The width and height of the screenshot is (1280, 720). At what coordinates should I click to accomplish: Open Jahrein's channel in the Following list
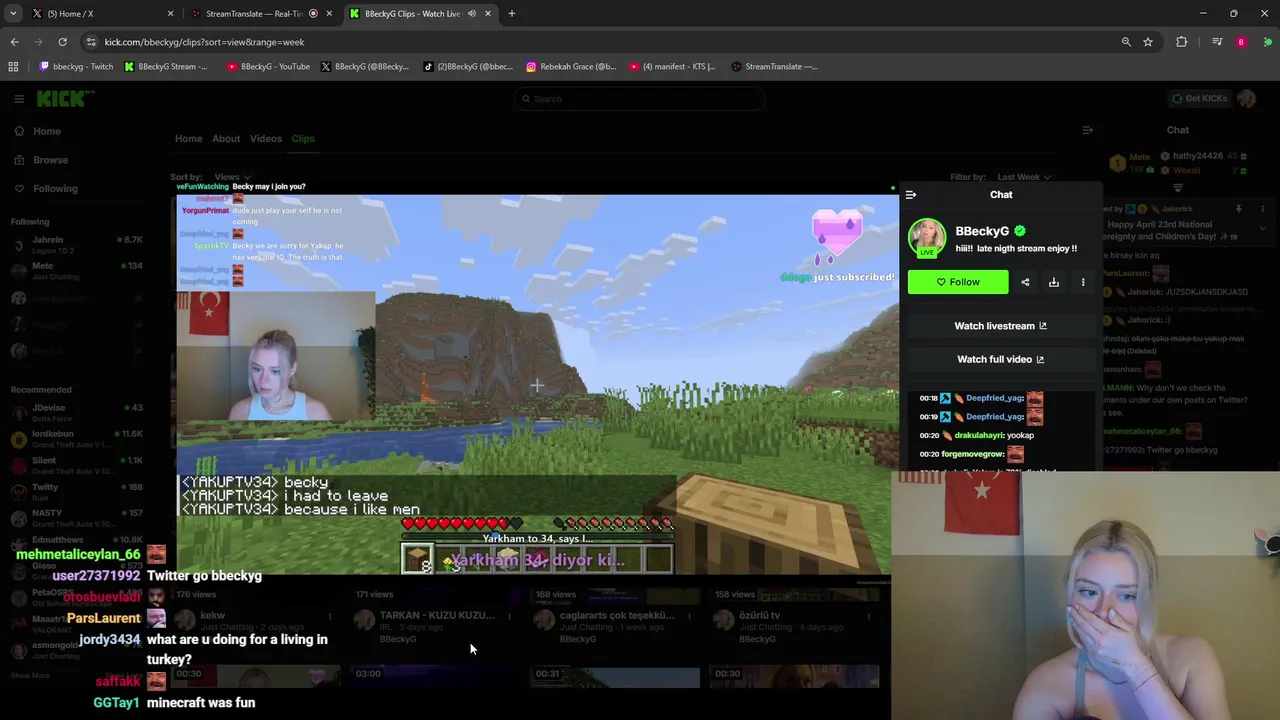[78, 245]
